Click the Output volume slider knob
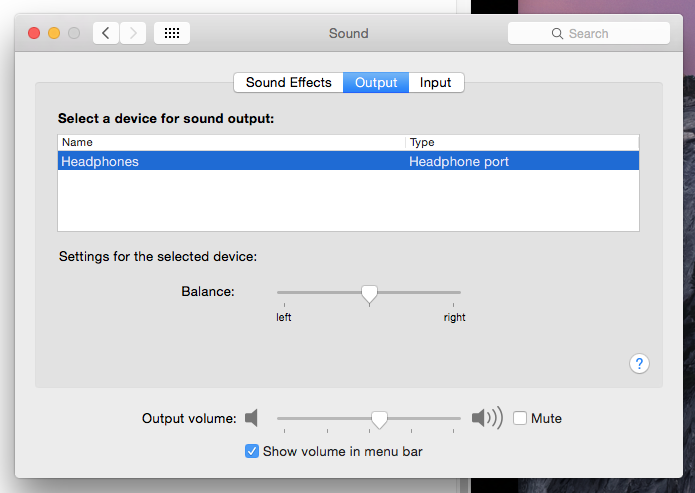695x493 pixels. pyautogui.click(x=379, y=419)
